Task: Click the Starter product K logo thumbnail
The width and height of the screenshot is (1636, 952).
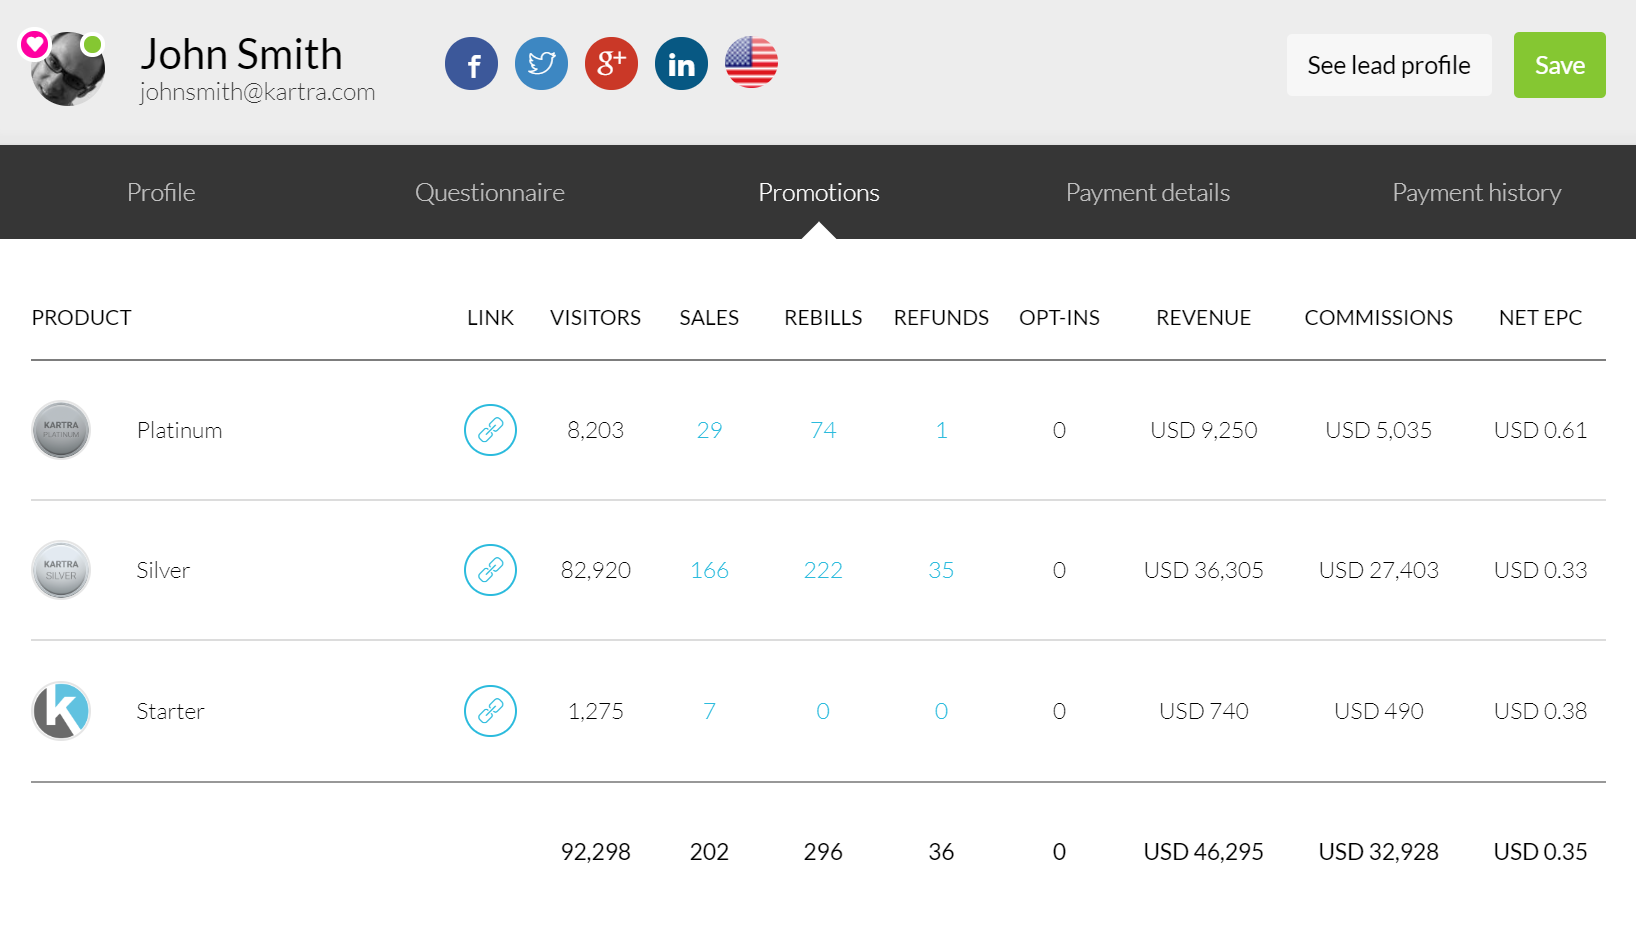Action: click(61, 711)
